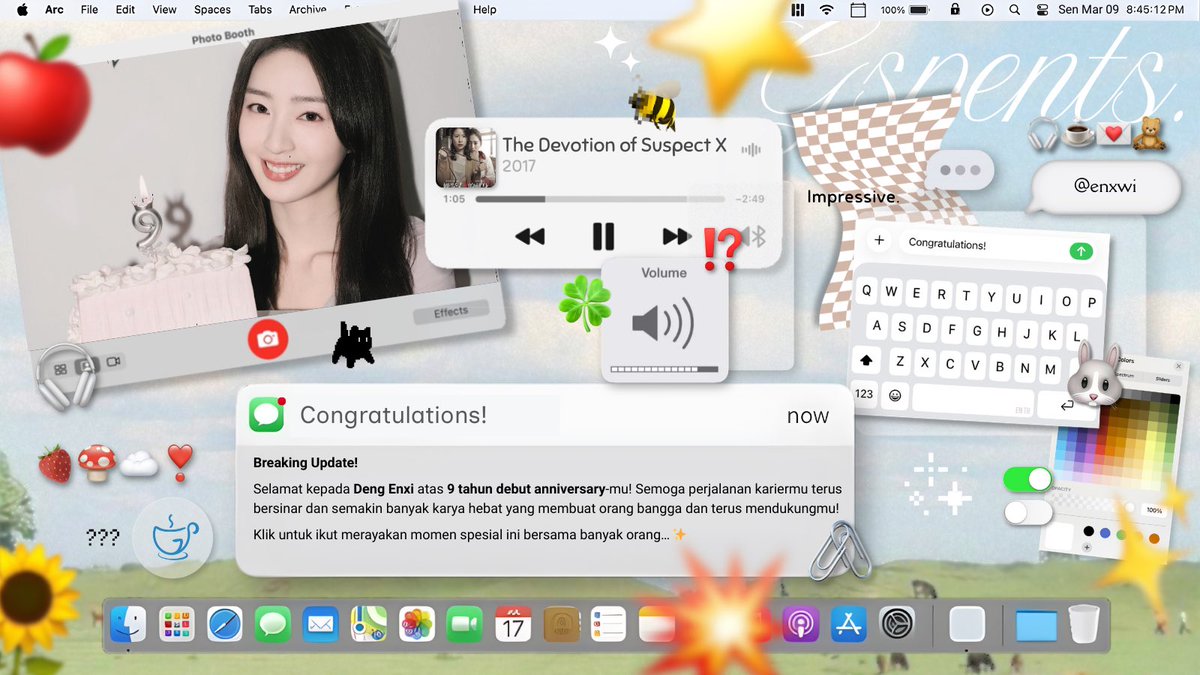Open FaceTime from the Dock

(x=465, y=625)
